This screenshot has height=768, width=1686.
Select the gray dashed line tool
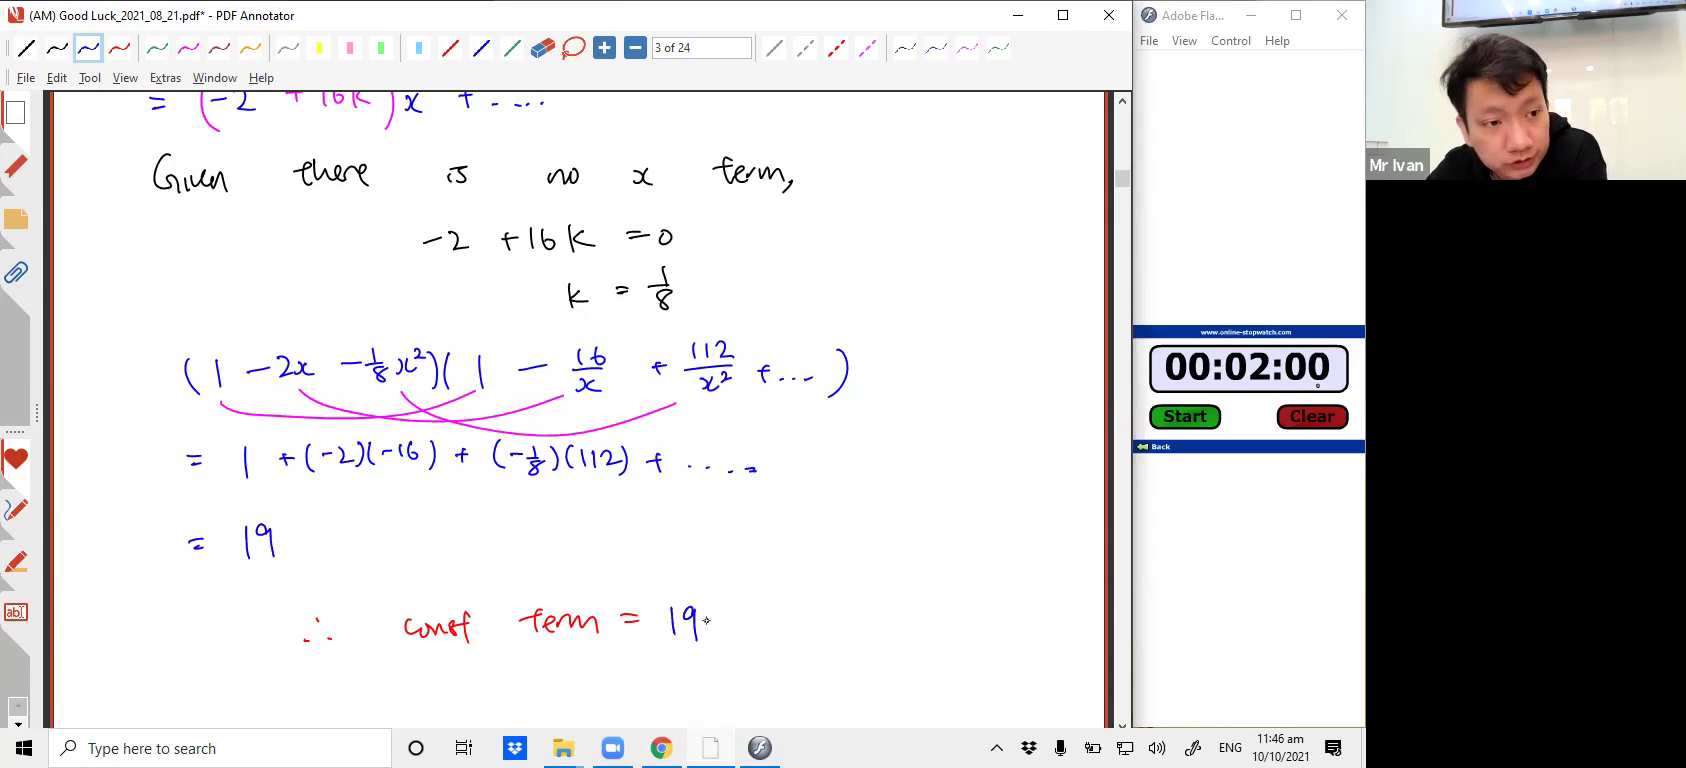tap(805, 48)
